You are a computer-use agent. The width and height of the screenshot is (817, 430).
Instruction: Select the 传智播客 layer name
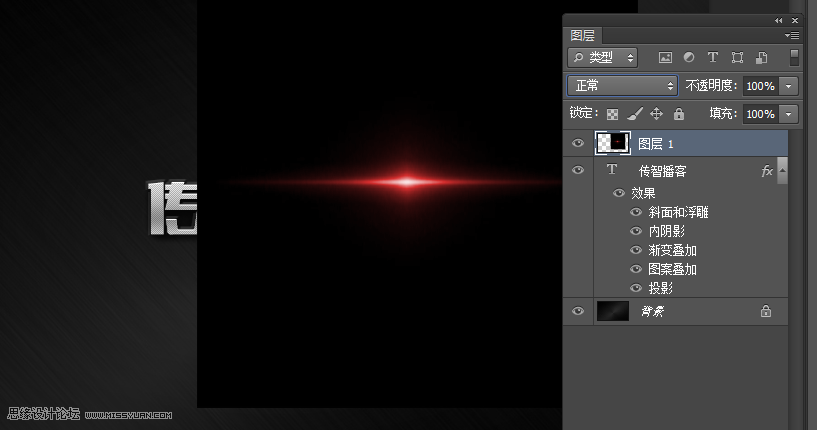coord(663,171)
